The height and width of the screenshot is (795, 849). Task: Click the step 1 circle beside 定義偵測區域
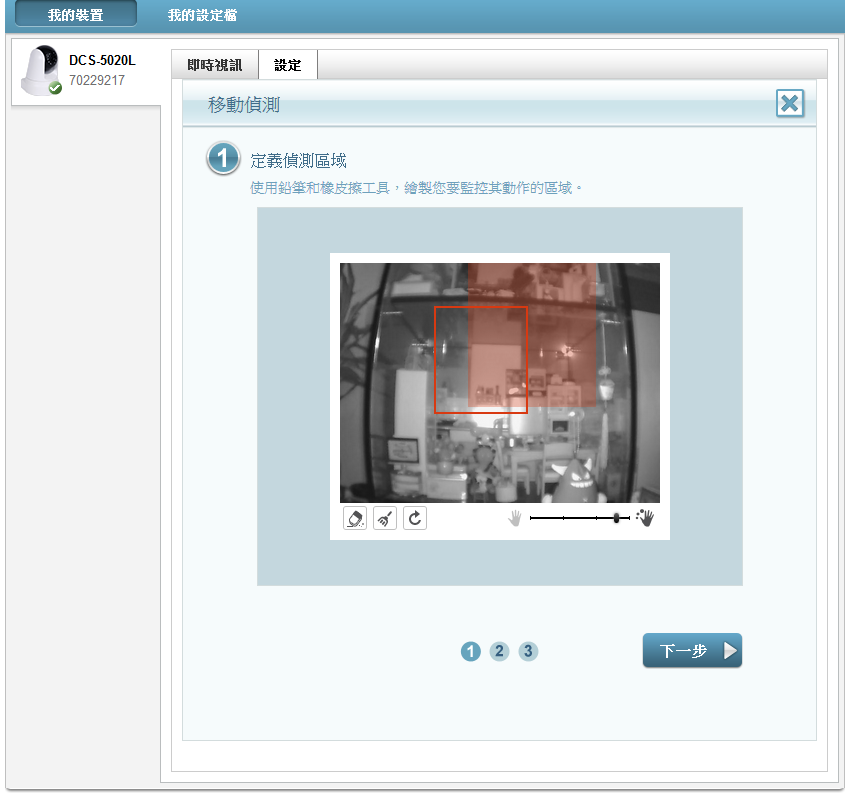[223, 160]
